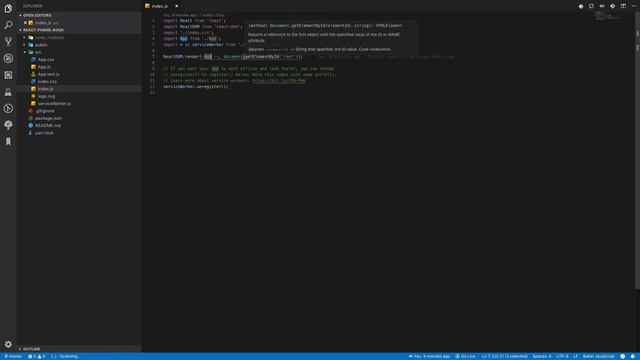Change end of line sequence via LF
The height and width of the screenshot is (360, 640).
point(576,356)
